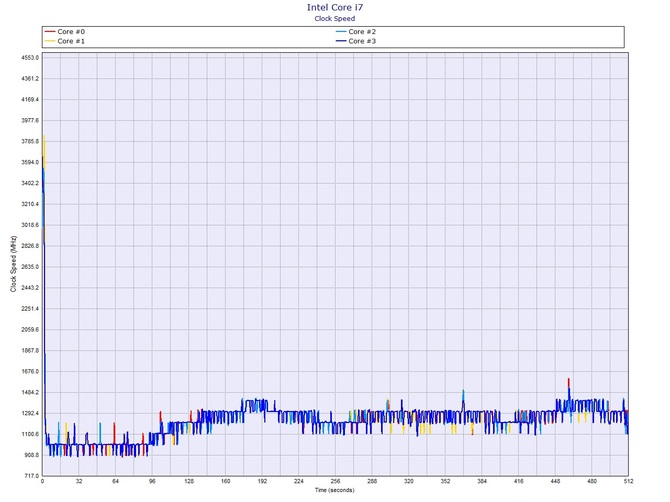
Task: Click the 1484.2 y-axis value
Action: coord(30,393)
